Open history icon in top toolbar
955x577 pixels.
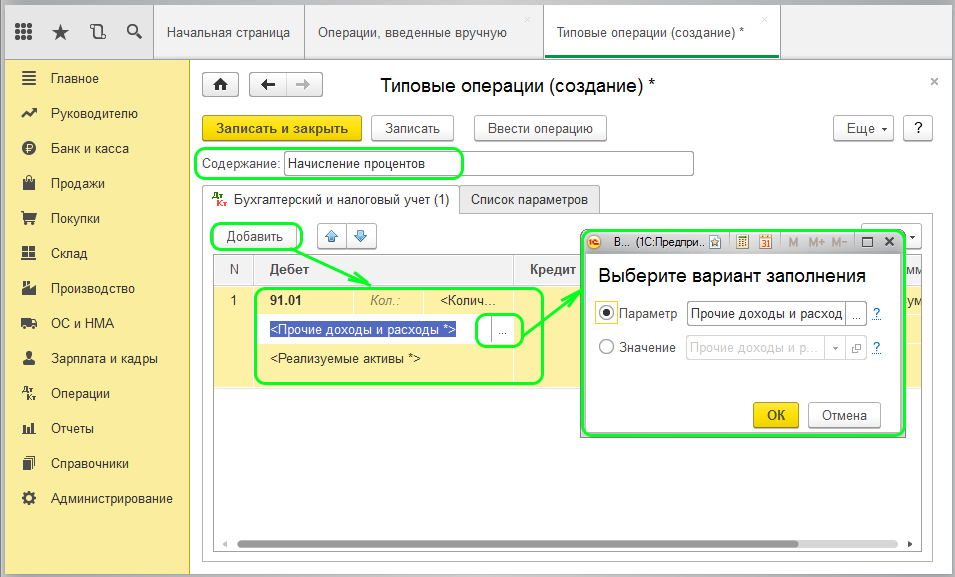coord(97,32)
